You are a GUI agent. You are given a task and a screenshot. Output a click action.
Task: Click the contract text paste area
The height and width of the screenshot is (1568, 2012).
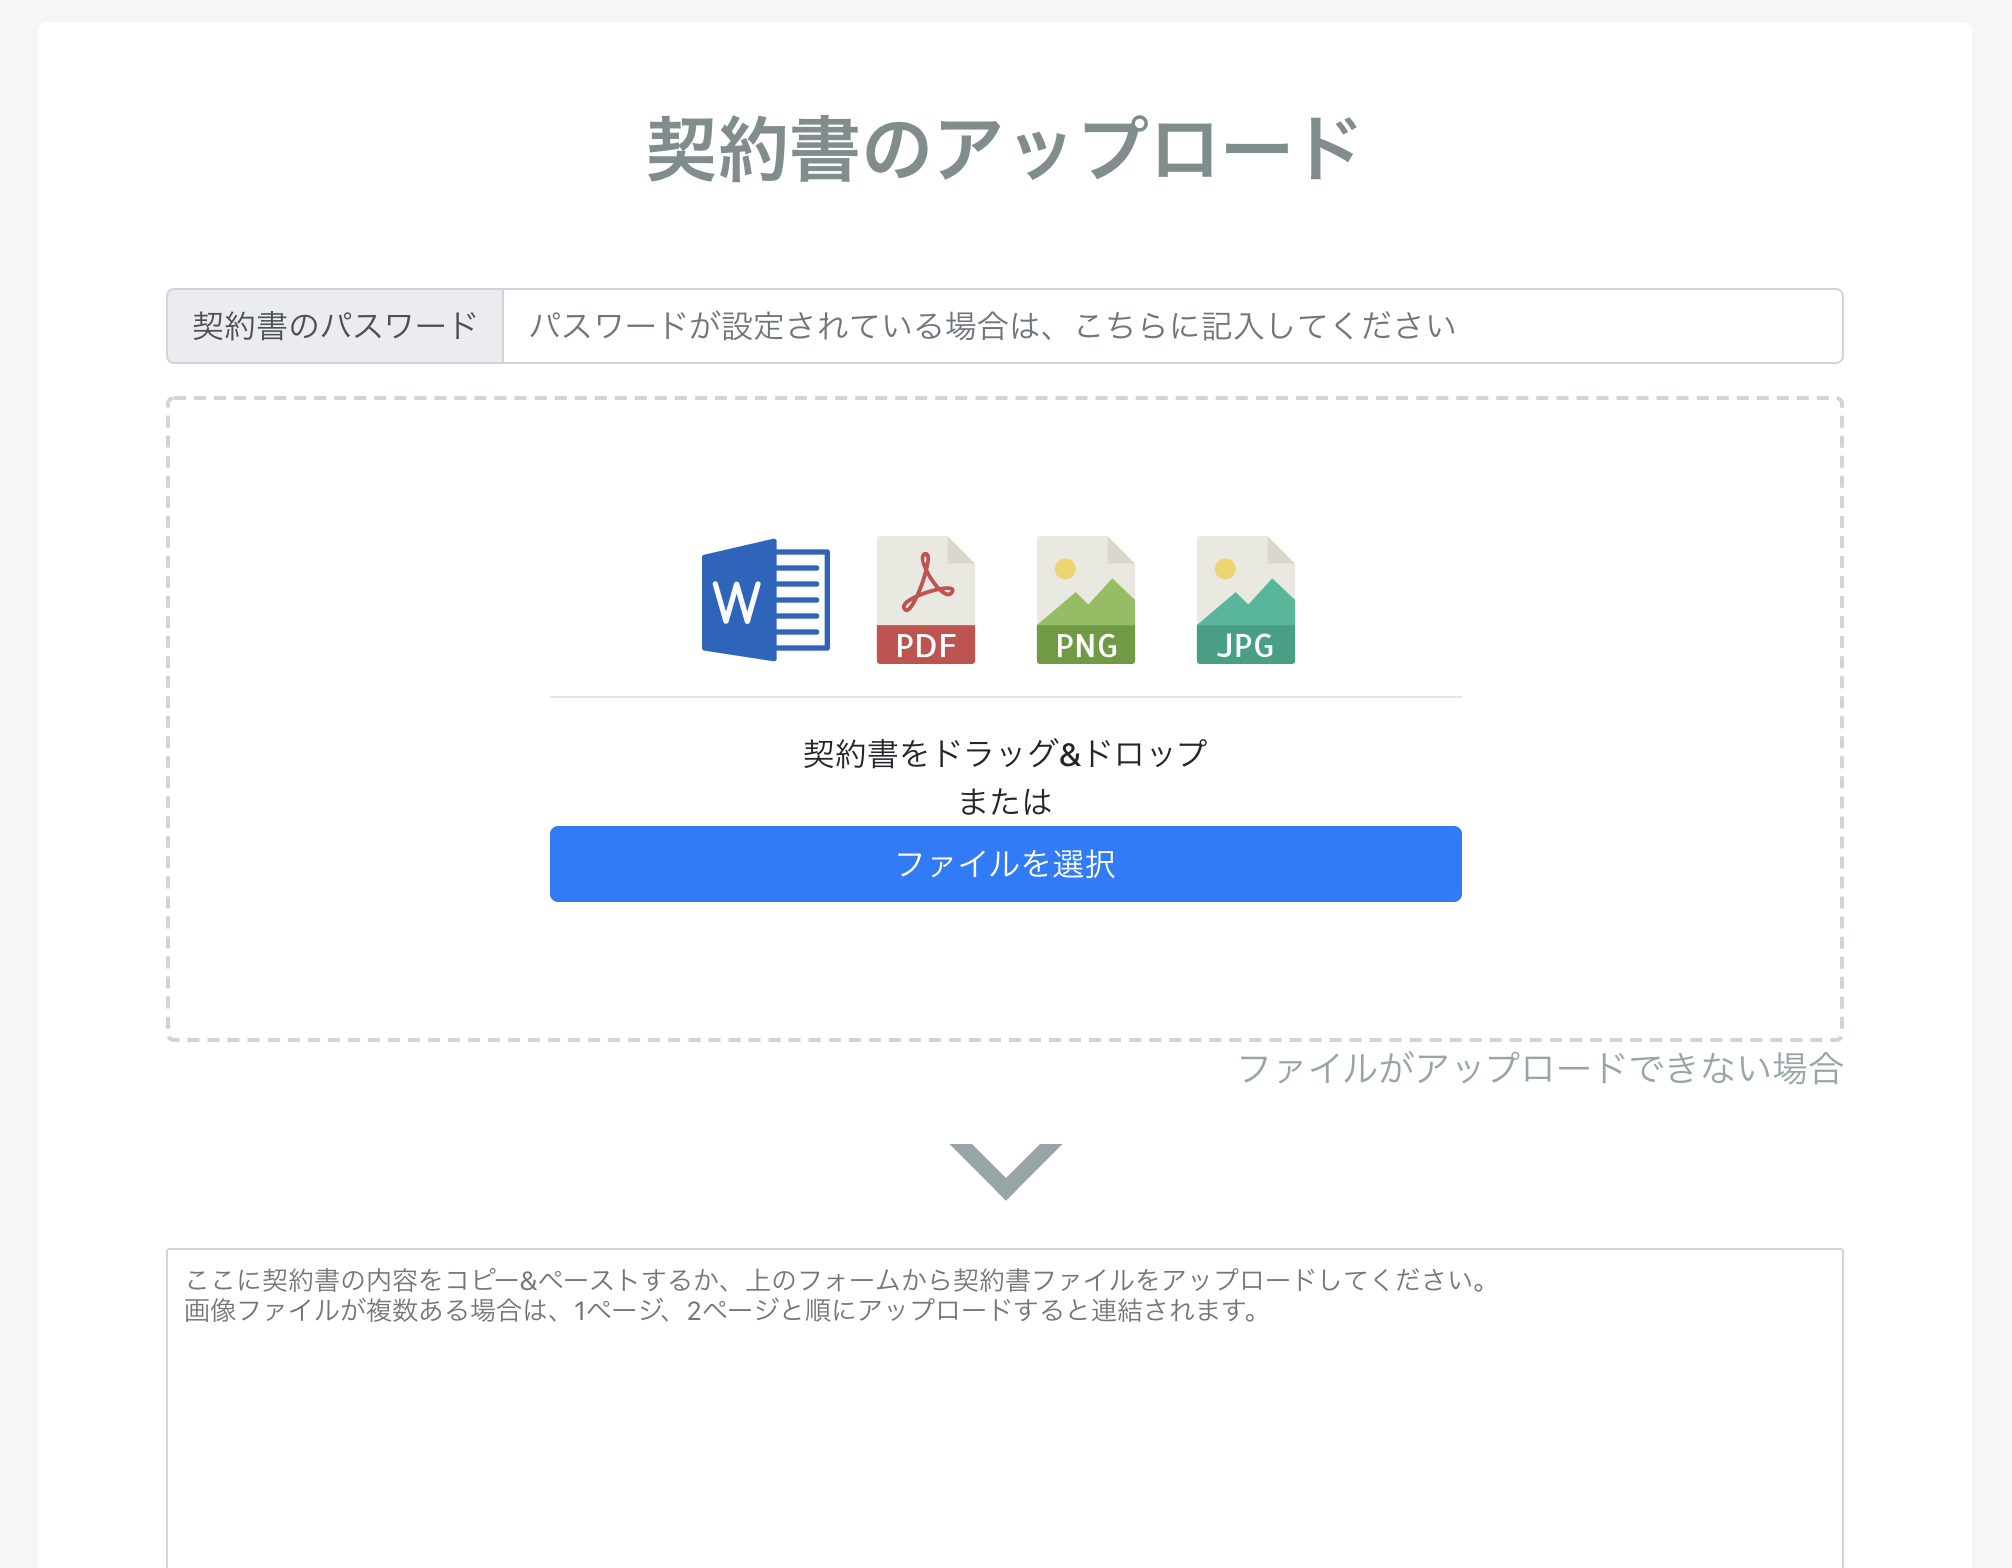[x=1005, y=1408]
